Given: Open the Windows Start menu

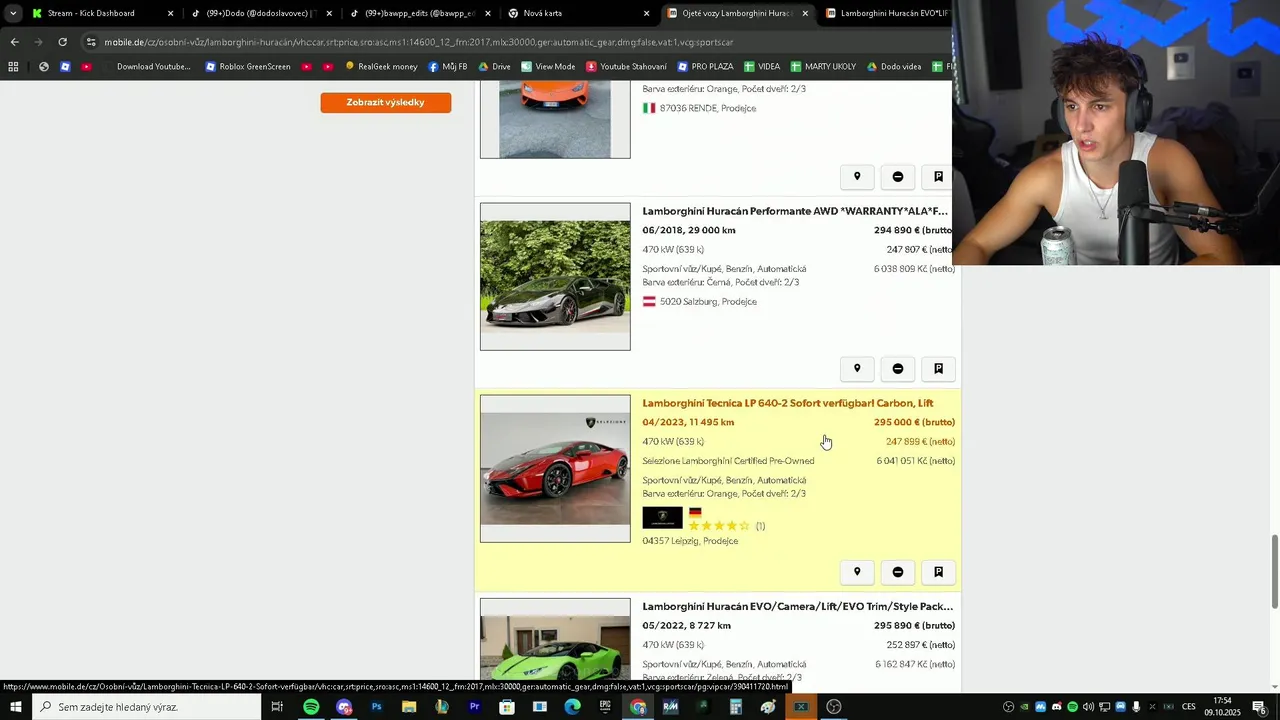Looking at the screenshot, I should click(x=15, y=707).
